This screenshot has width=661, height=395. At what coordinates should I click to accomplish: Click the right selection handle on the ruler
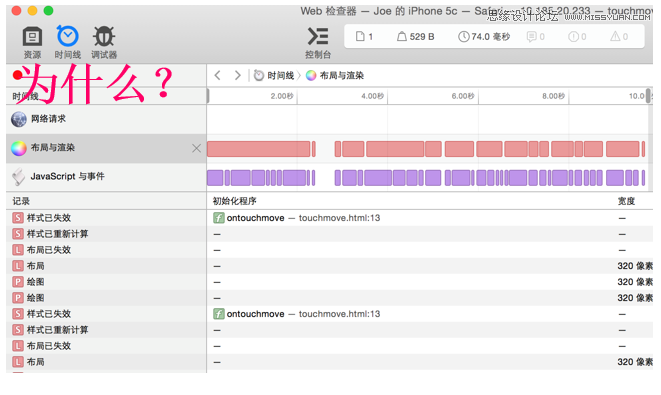pyautogui.click(x=648, y=96)
